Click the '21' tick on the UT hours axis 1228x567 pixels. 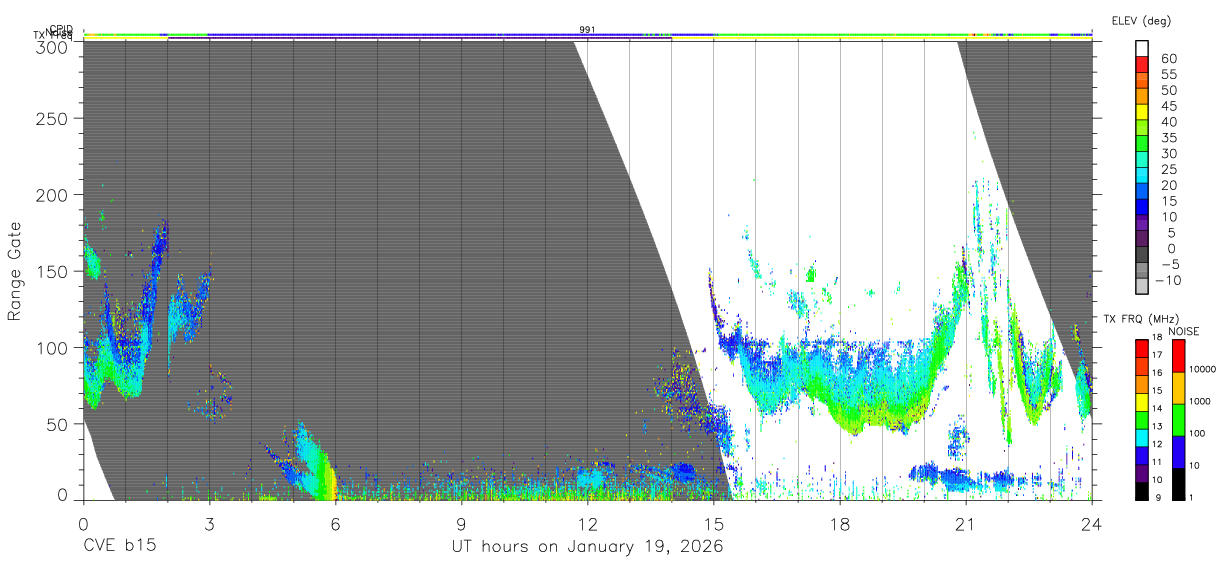[965, 523]
